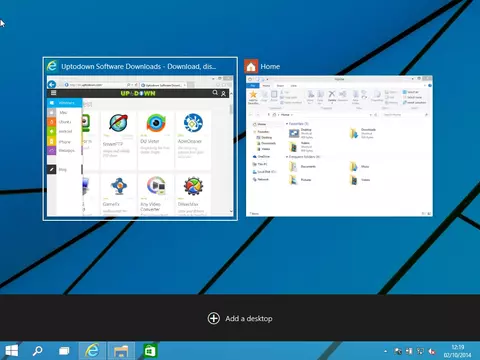Switch to the View ribbon tab in Explorer
This screenshot has width=480, height=360.
pyautogui.click(x=293, y=86)
